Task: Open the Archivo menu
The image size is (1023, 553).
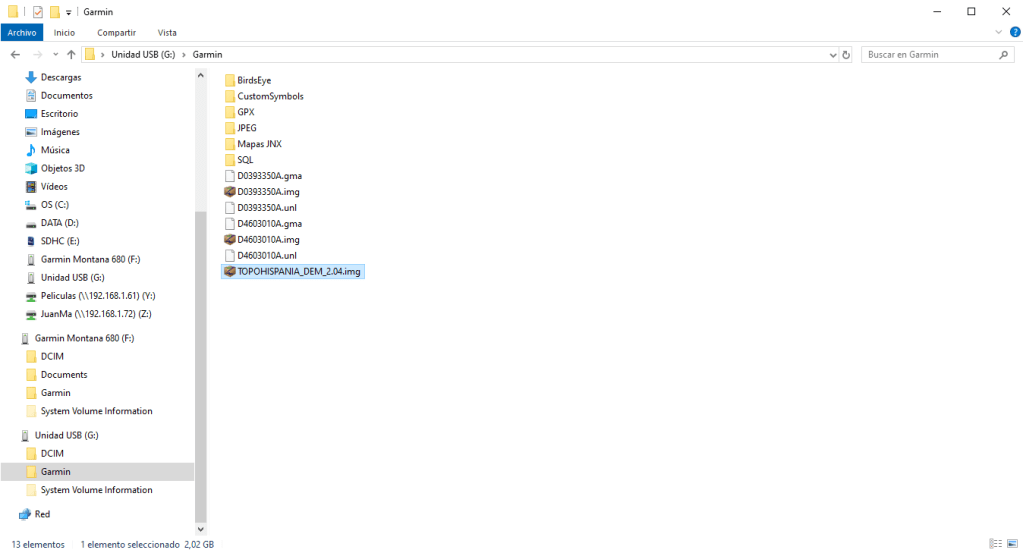Action: coord(22,33)
